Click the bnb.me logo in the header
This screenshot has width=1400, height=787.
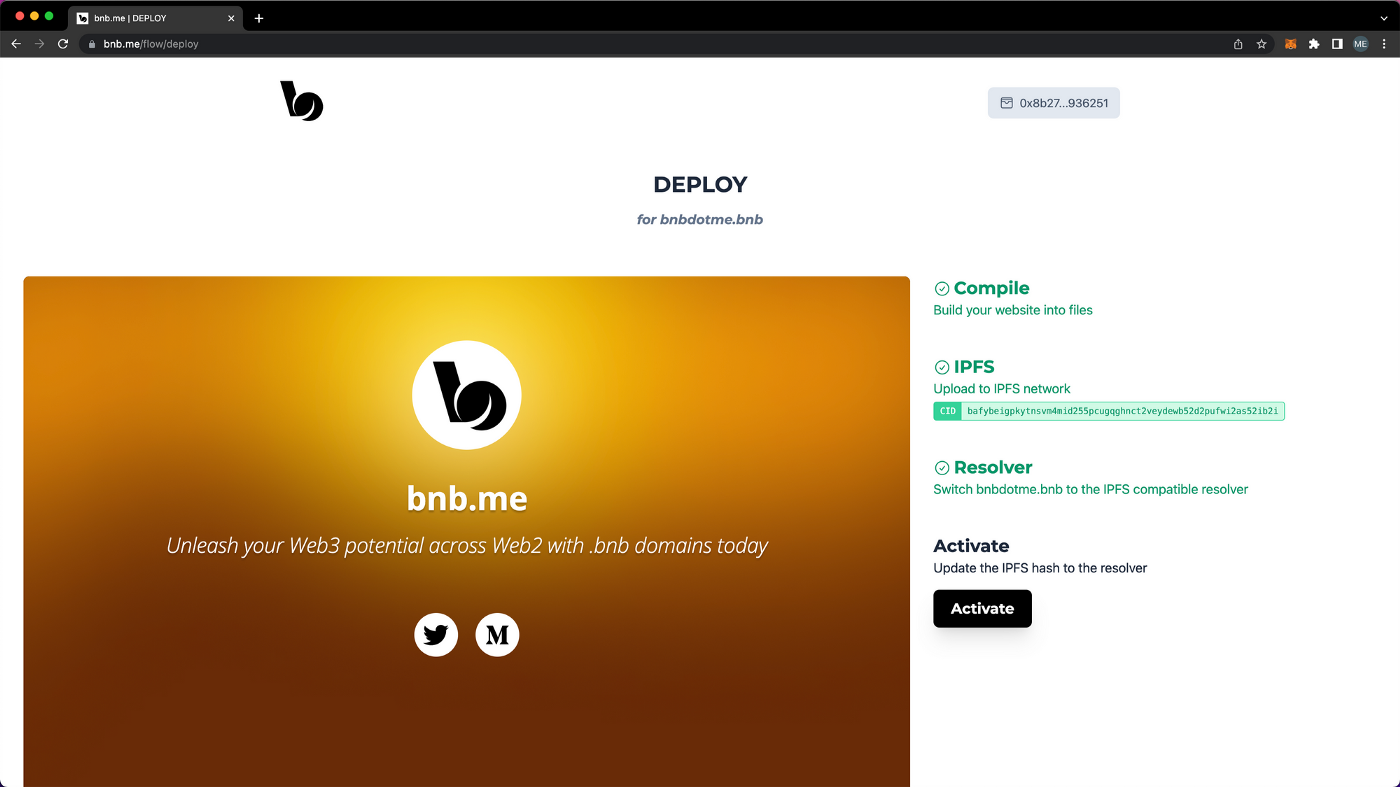(302, 102)
